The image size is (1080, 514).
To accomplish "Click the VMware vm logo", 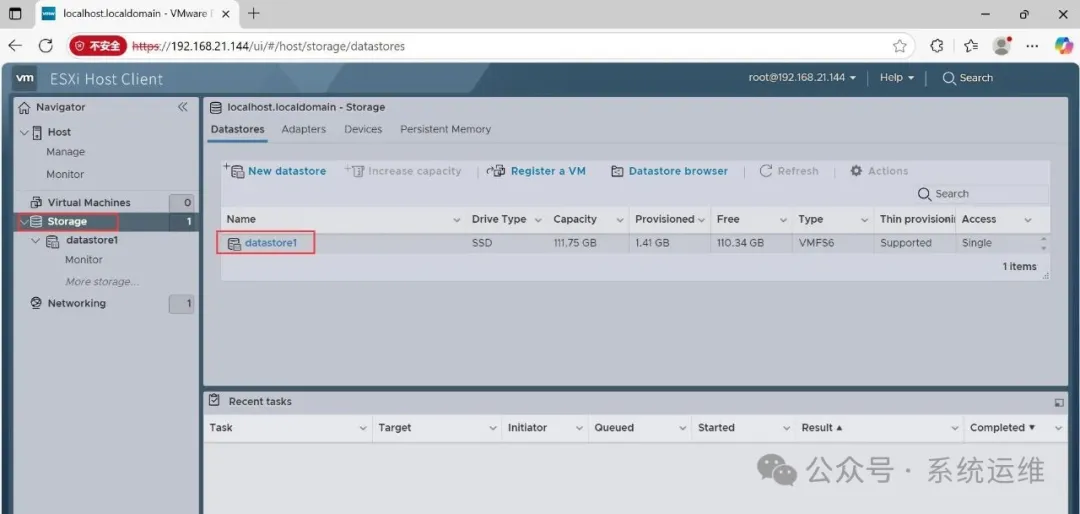I will point(25,78).
